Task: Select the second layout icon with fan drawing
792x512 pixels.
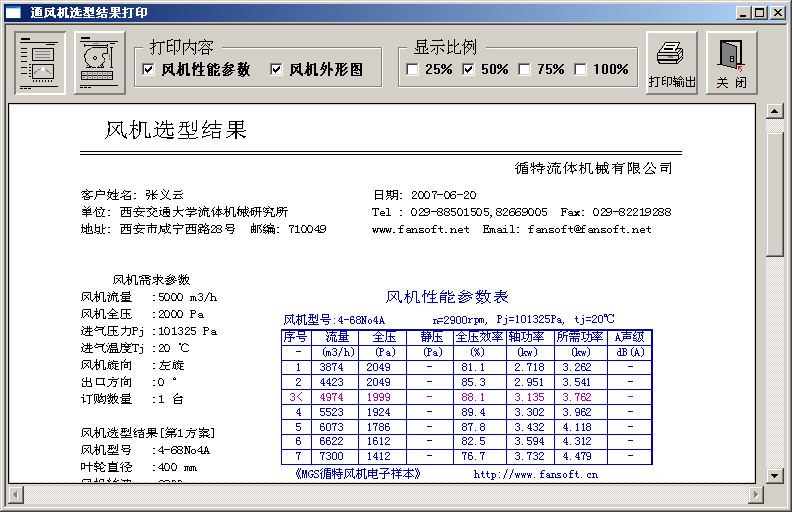Action: (99, 63)
